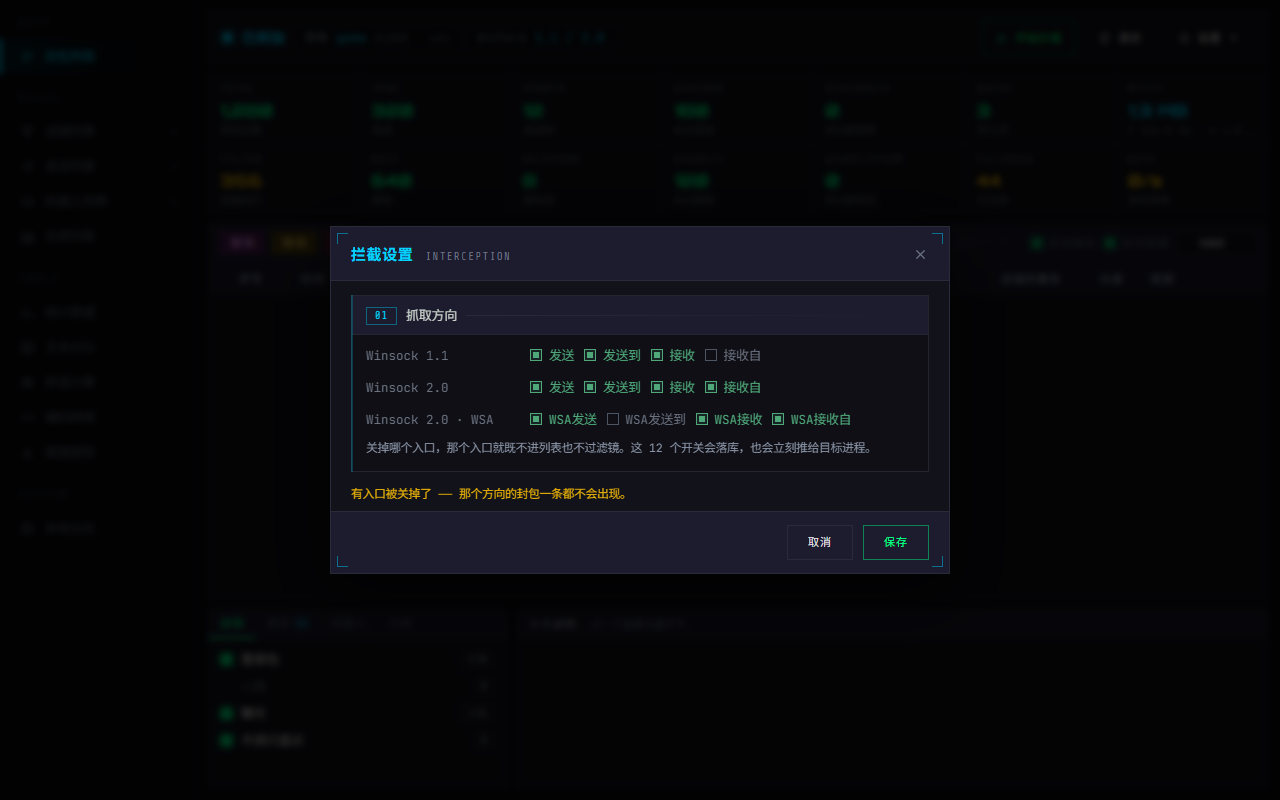Uncheck Winsock 2.0 发送 checkbox
This screenshot has height=800, width=1280.
click(536, 387)
